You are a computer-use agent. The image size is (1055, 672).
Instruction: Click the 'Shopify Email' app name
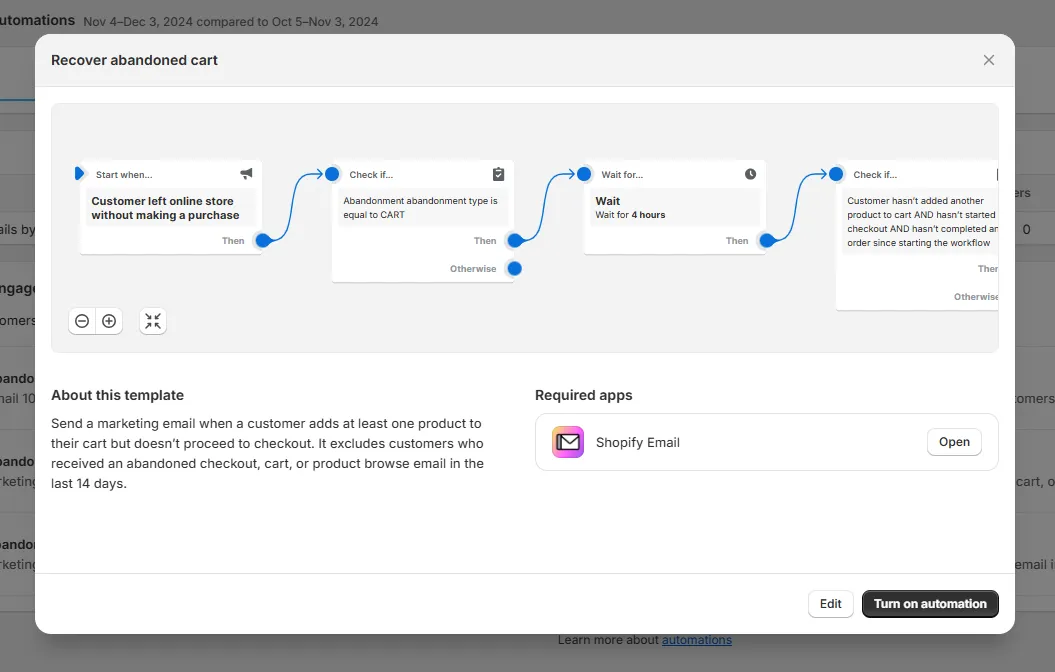tap(638, 442)
